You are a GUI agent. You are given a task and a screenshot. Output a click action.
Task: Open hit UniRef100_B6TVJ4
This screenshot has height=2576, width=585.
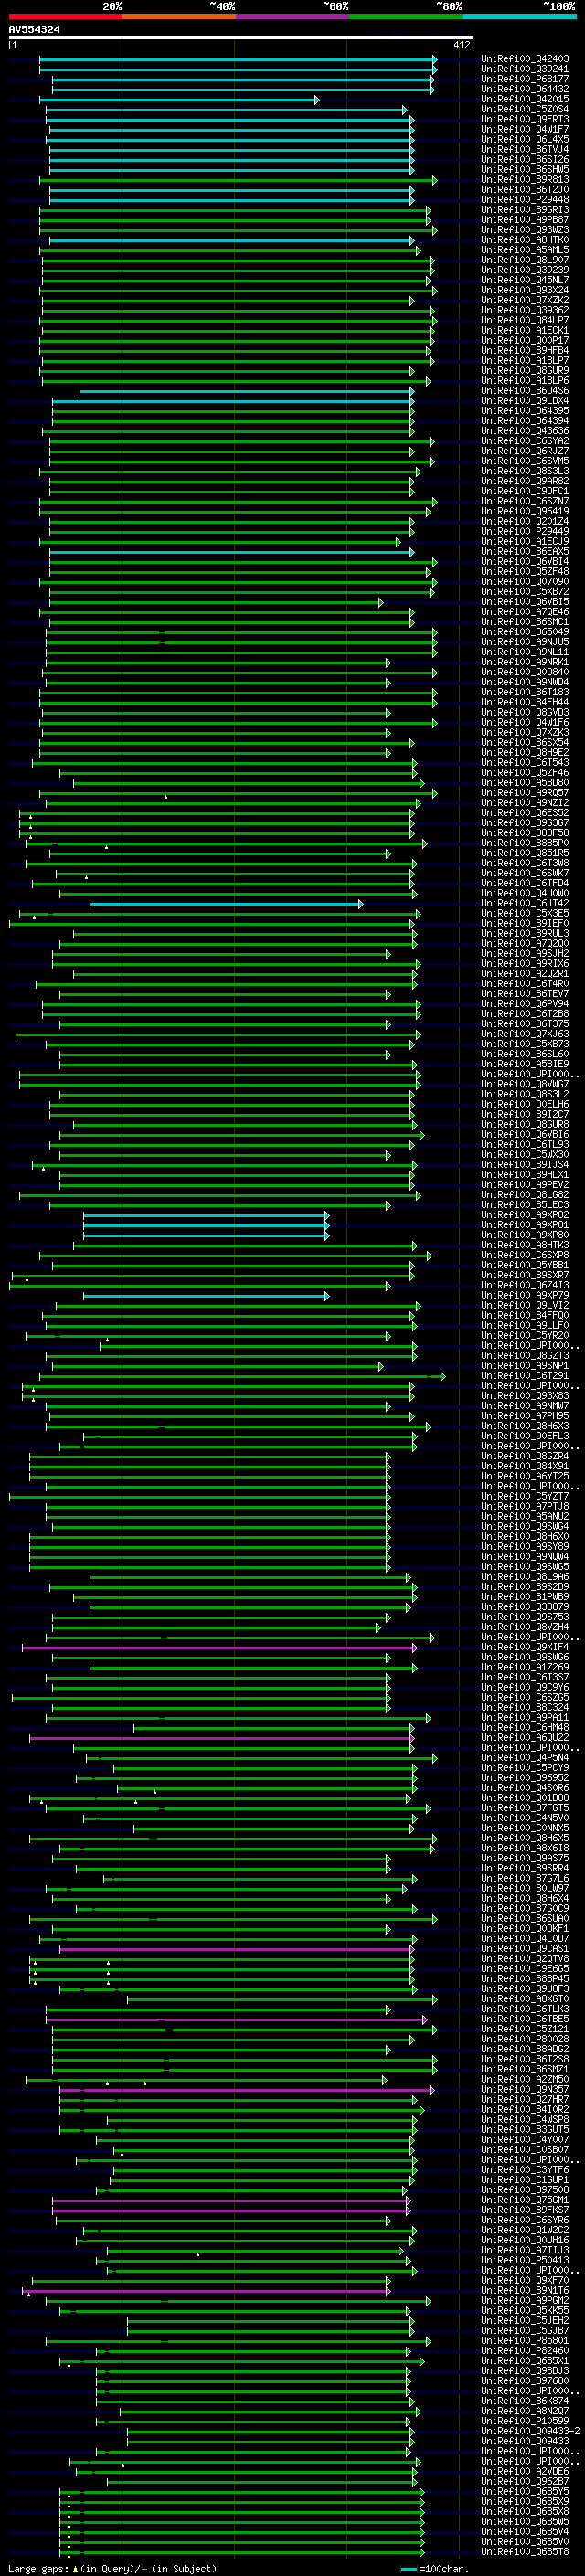click(x=525, y=150)
